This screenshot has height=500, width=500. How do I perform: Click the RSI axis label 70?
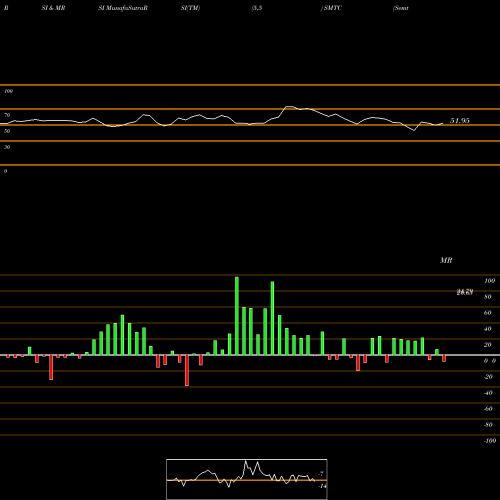[7, 115]
